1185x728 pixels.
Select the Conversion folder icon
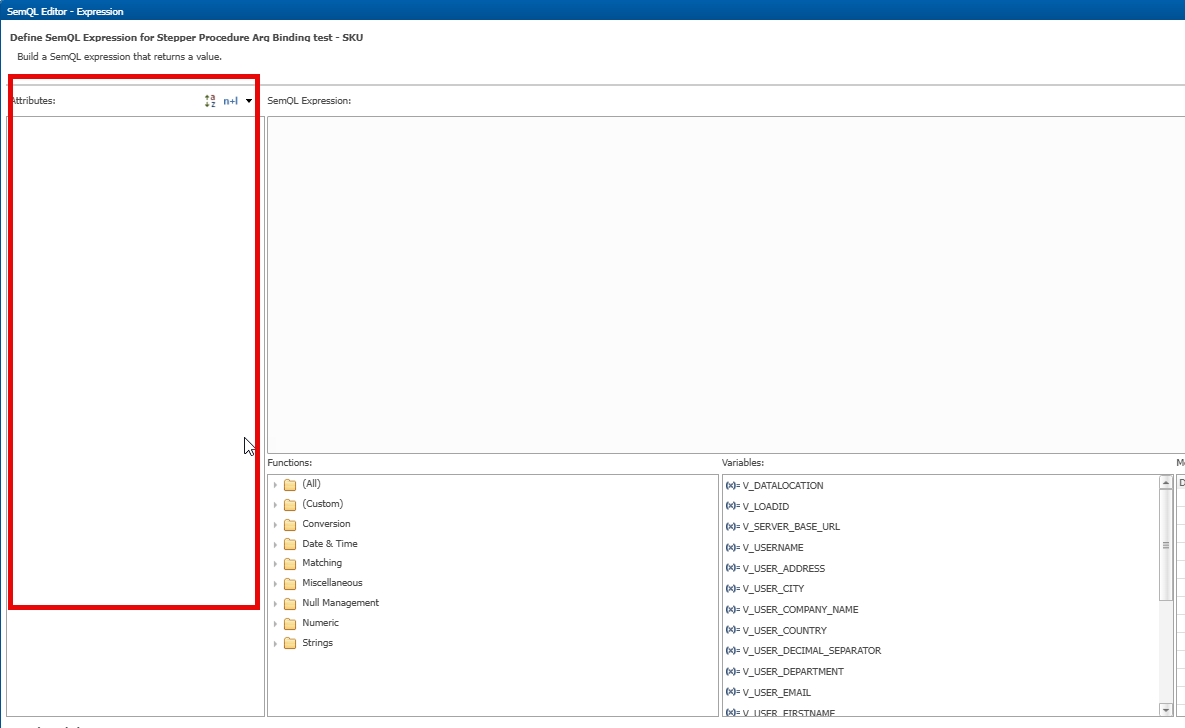290,524
